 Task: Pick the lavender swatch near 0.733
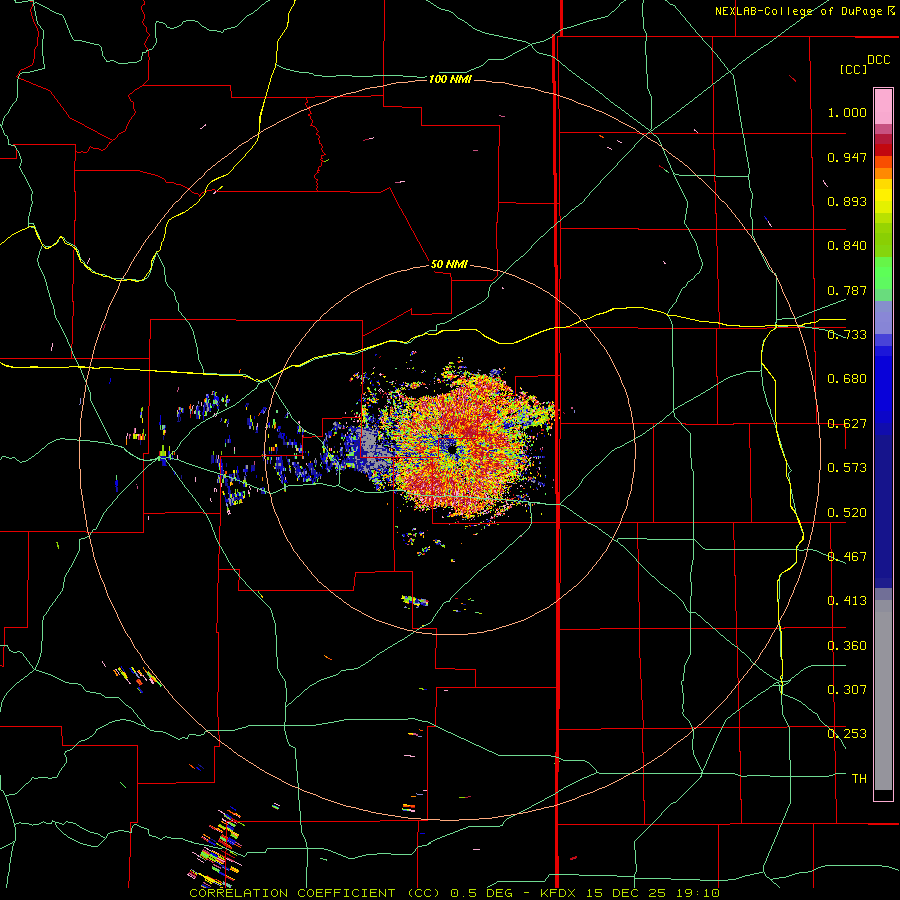click(x=883, y=317)
